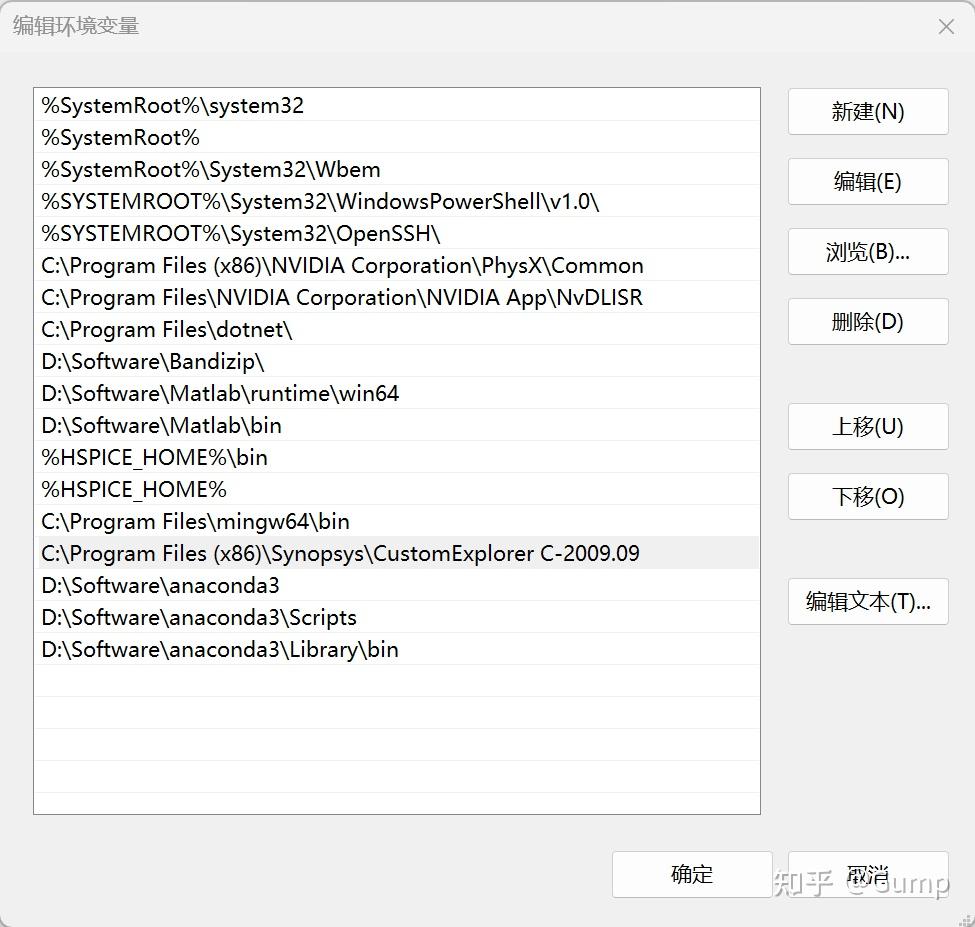Click the 新建(N) button
Viewport: 975px width, 927px height.
coord(868,111)
